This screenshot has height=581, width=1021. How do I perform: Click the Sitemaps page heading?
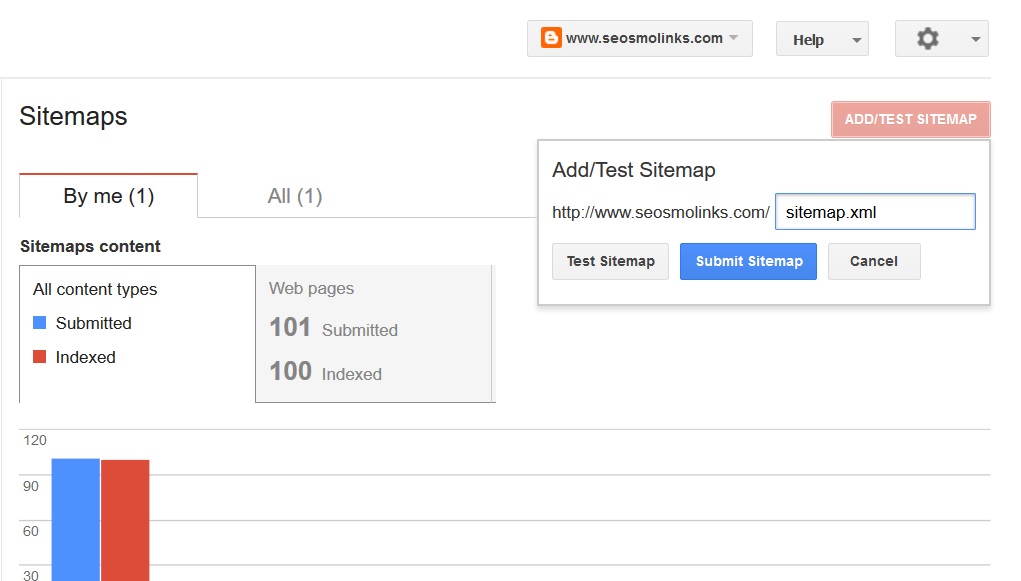click(x=74, y=116)
